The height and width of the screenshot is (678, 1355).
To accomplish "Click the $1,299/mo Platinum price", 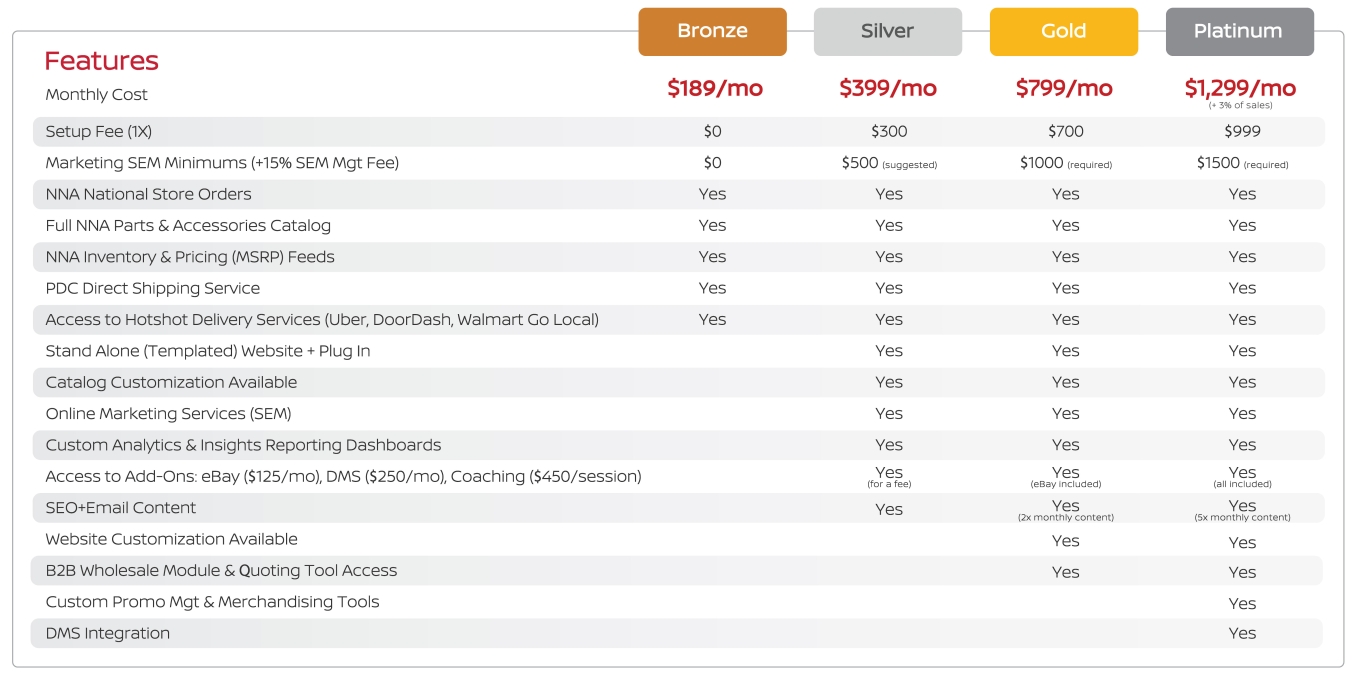I will pos(1240,88).
